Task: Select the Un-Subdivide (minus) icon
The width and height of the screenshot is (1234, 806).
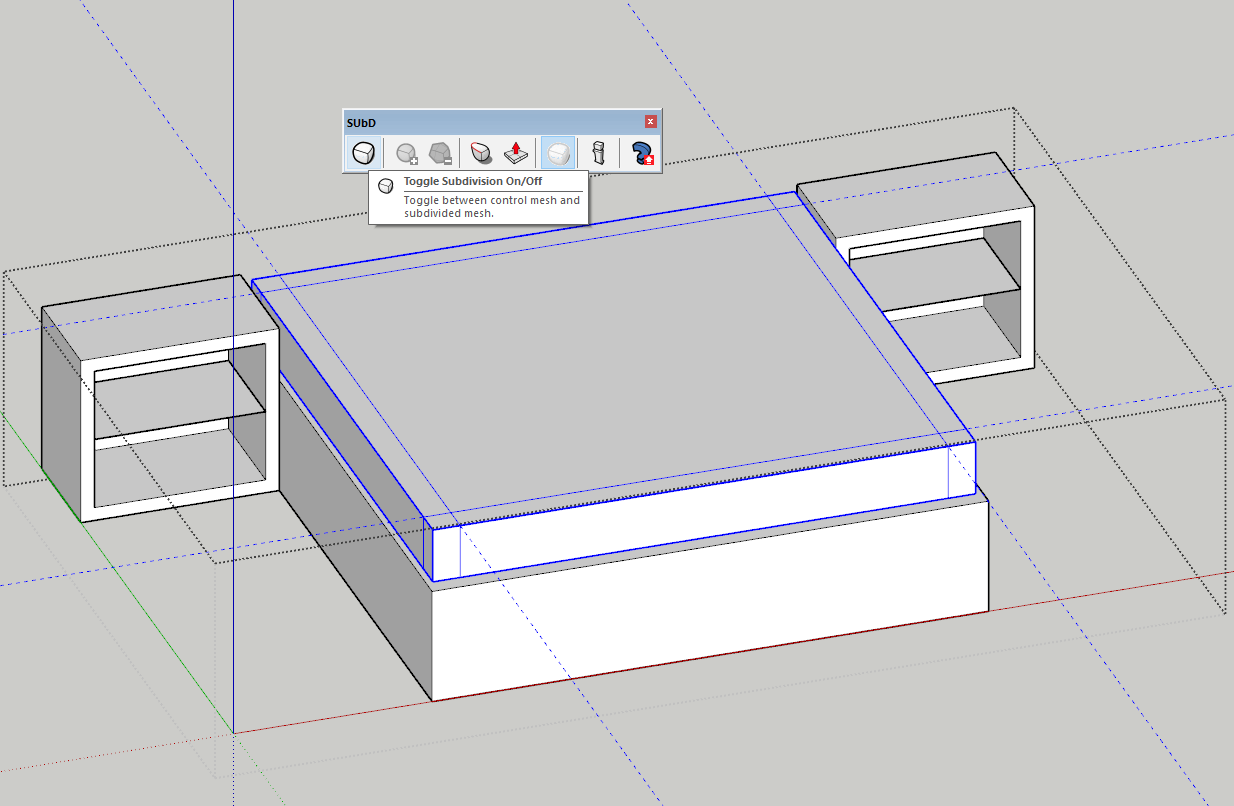Action: (x=438, y=152)
